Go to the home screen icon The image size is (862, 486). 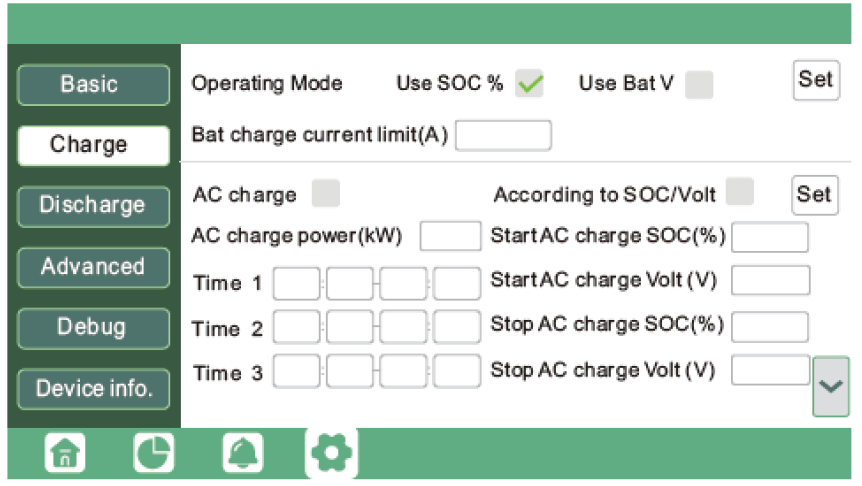tap(65, 455)
